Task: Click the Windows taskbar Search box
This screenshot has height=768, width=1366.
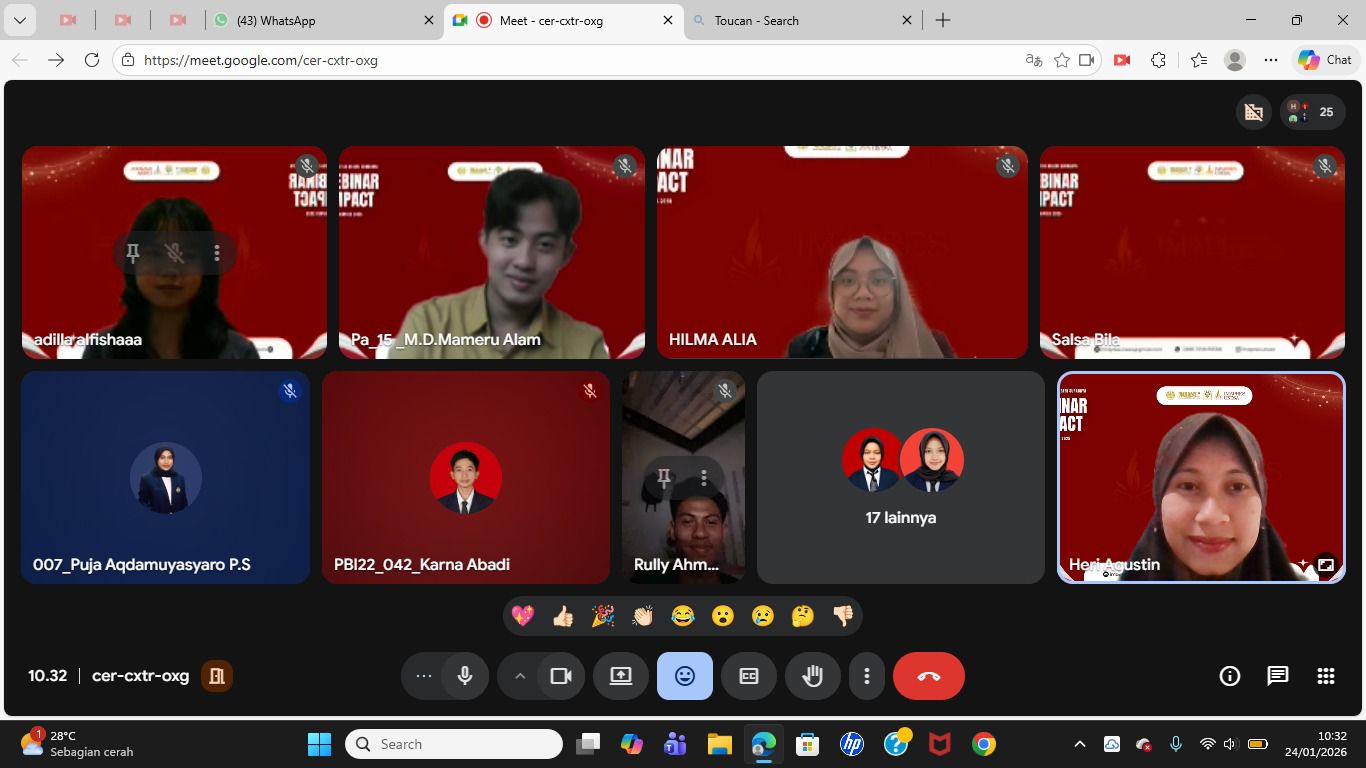Action: pos(455,744)
